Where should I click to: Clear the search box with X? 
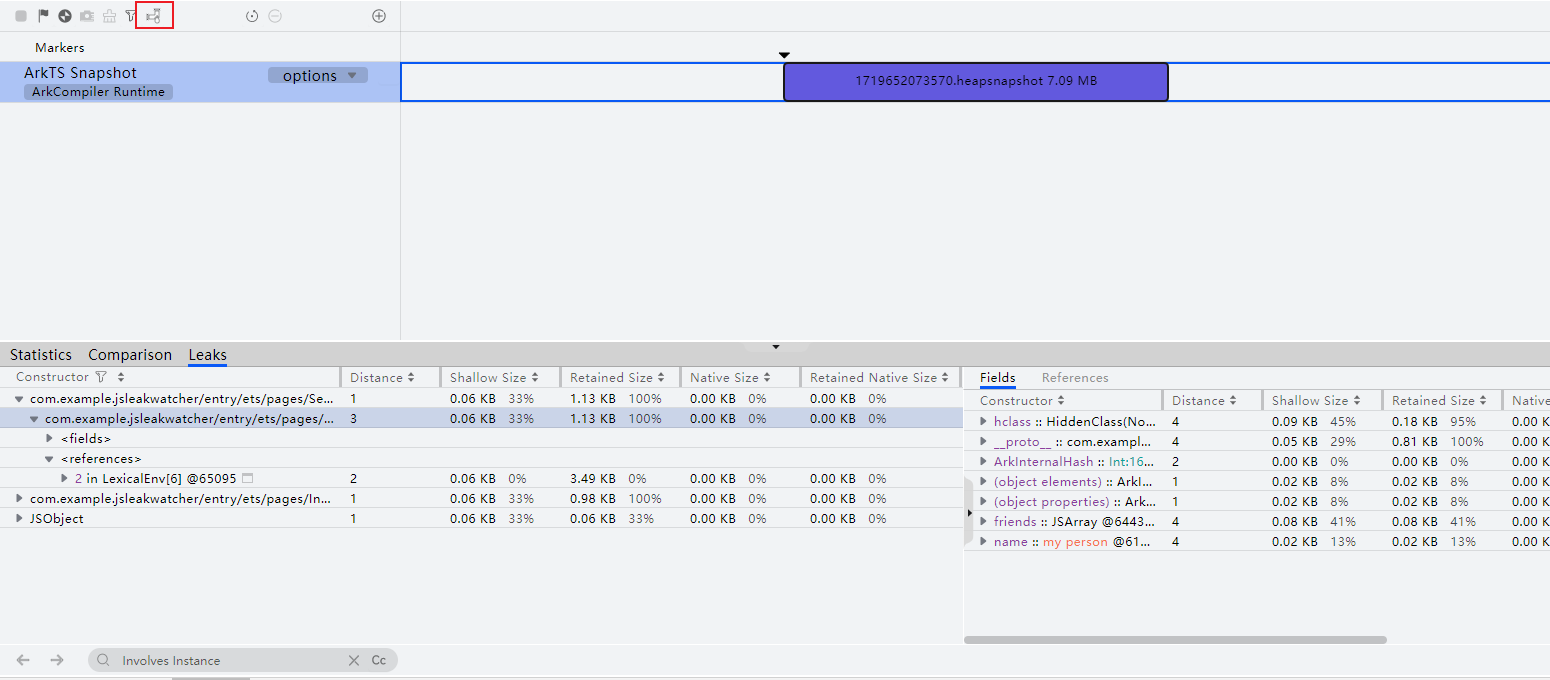353,660
